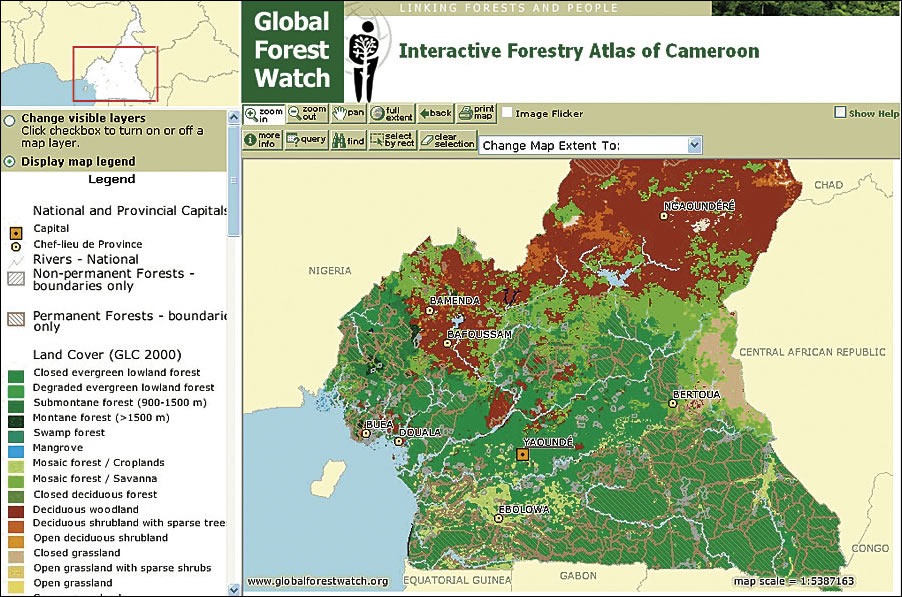Clear the current map selection
Image resolution: width=902 pixels, height=597 pixels.
click(447, 140)
